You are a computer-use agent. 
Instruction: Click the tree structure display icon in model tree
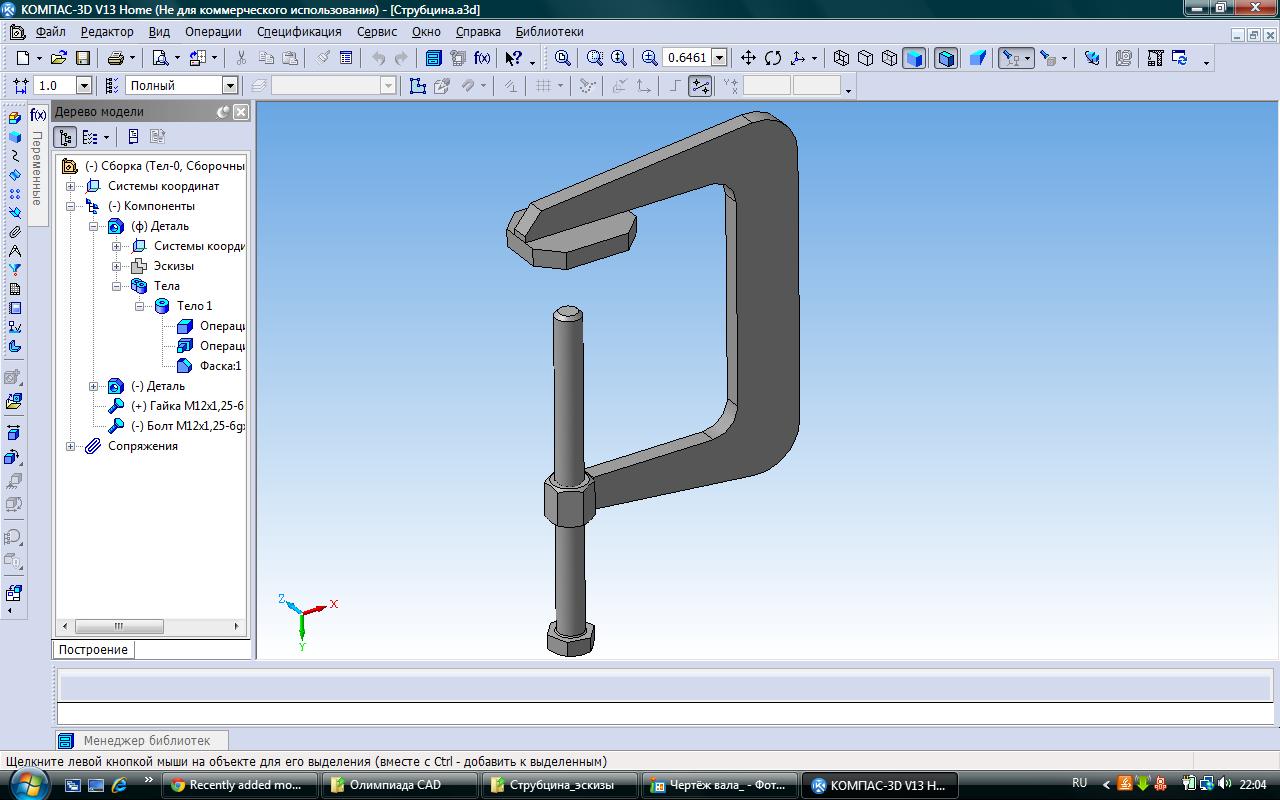[x=66, y=137]
